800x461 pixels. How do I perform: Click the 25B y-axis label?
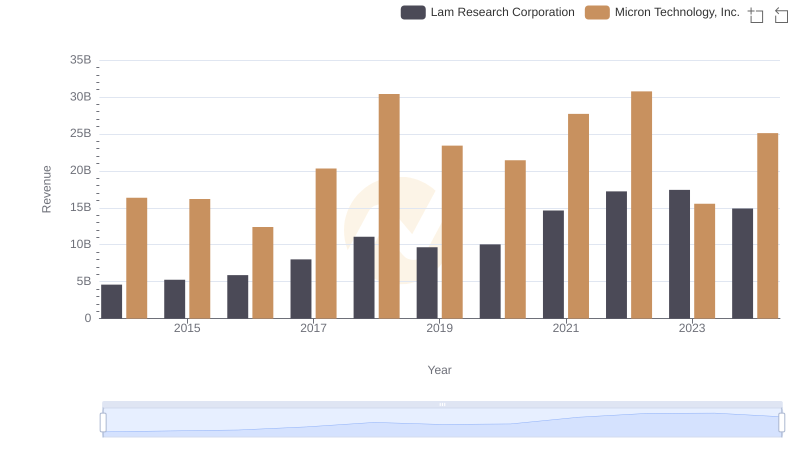coord(81,133)
